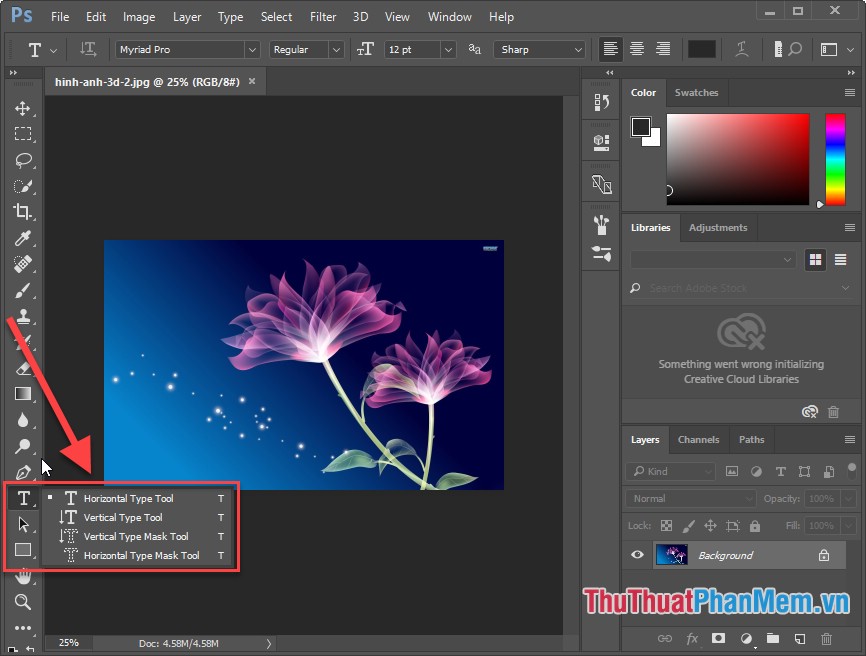Select the Move tool

coord(23,108)
